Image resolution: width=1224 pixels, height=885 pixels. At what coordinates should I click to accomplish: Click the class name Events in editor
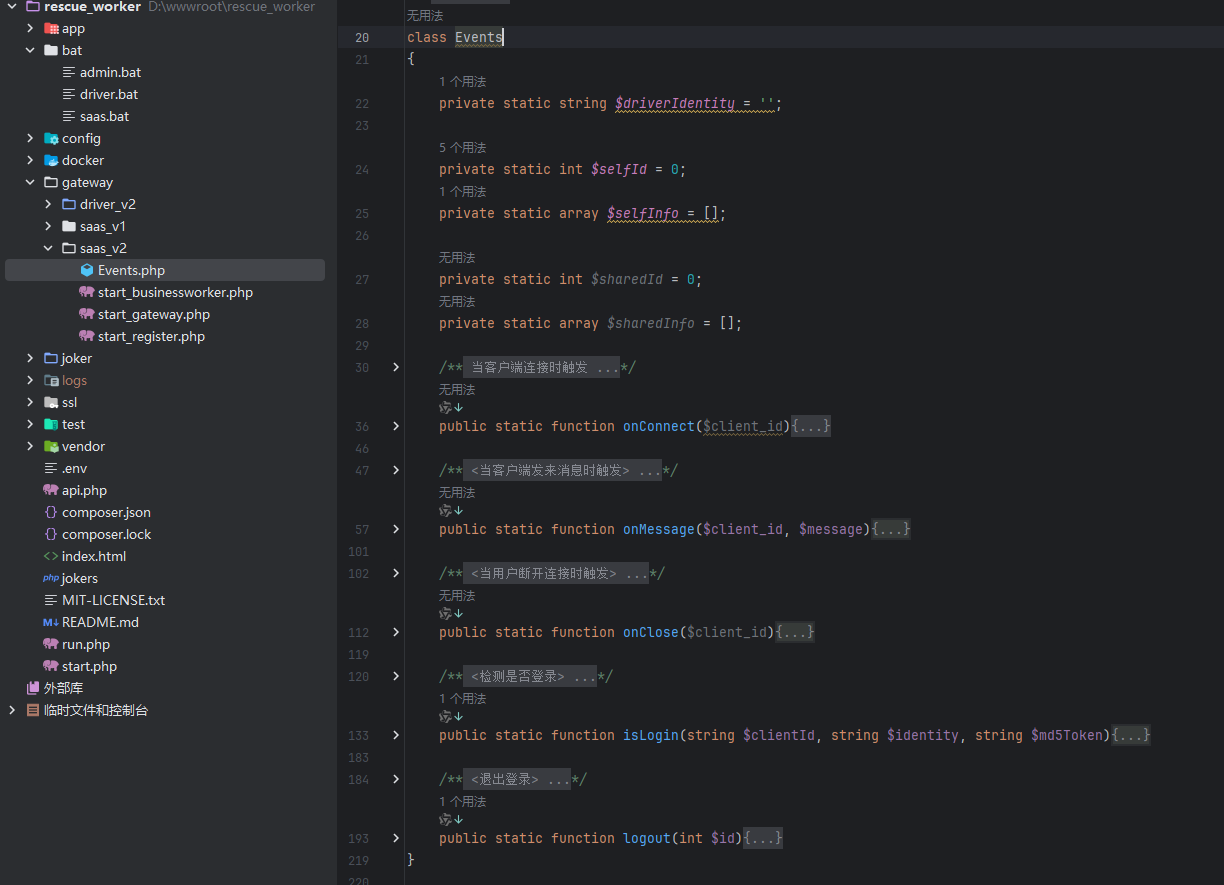click(x=479, y=38)
